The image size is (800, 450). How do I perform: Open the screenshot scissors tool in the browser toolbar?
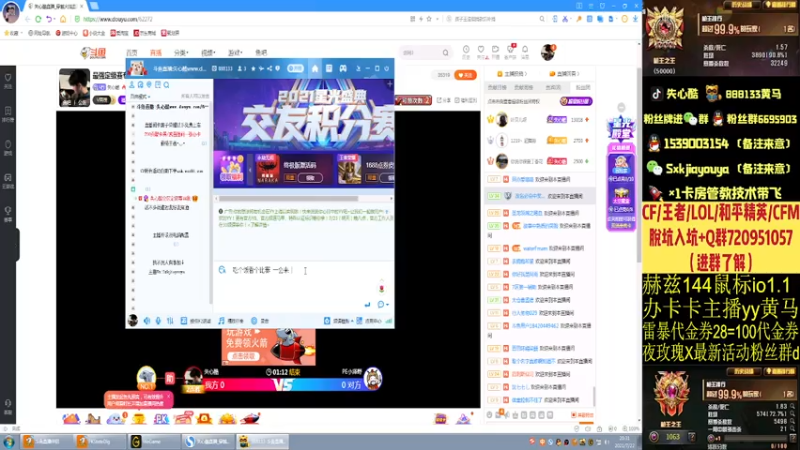[565, 19]
